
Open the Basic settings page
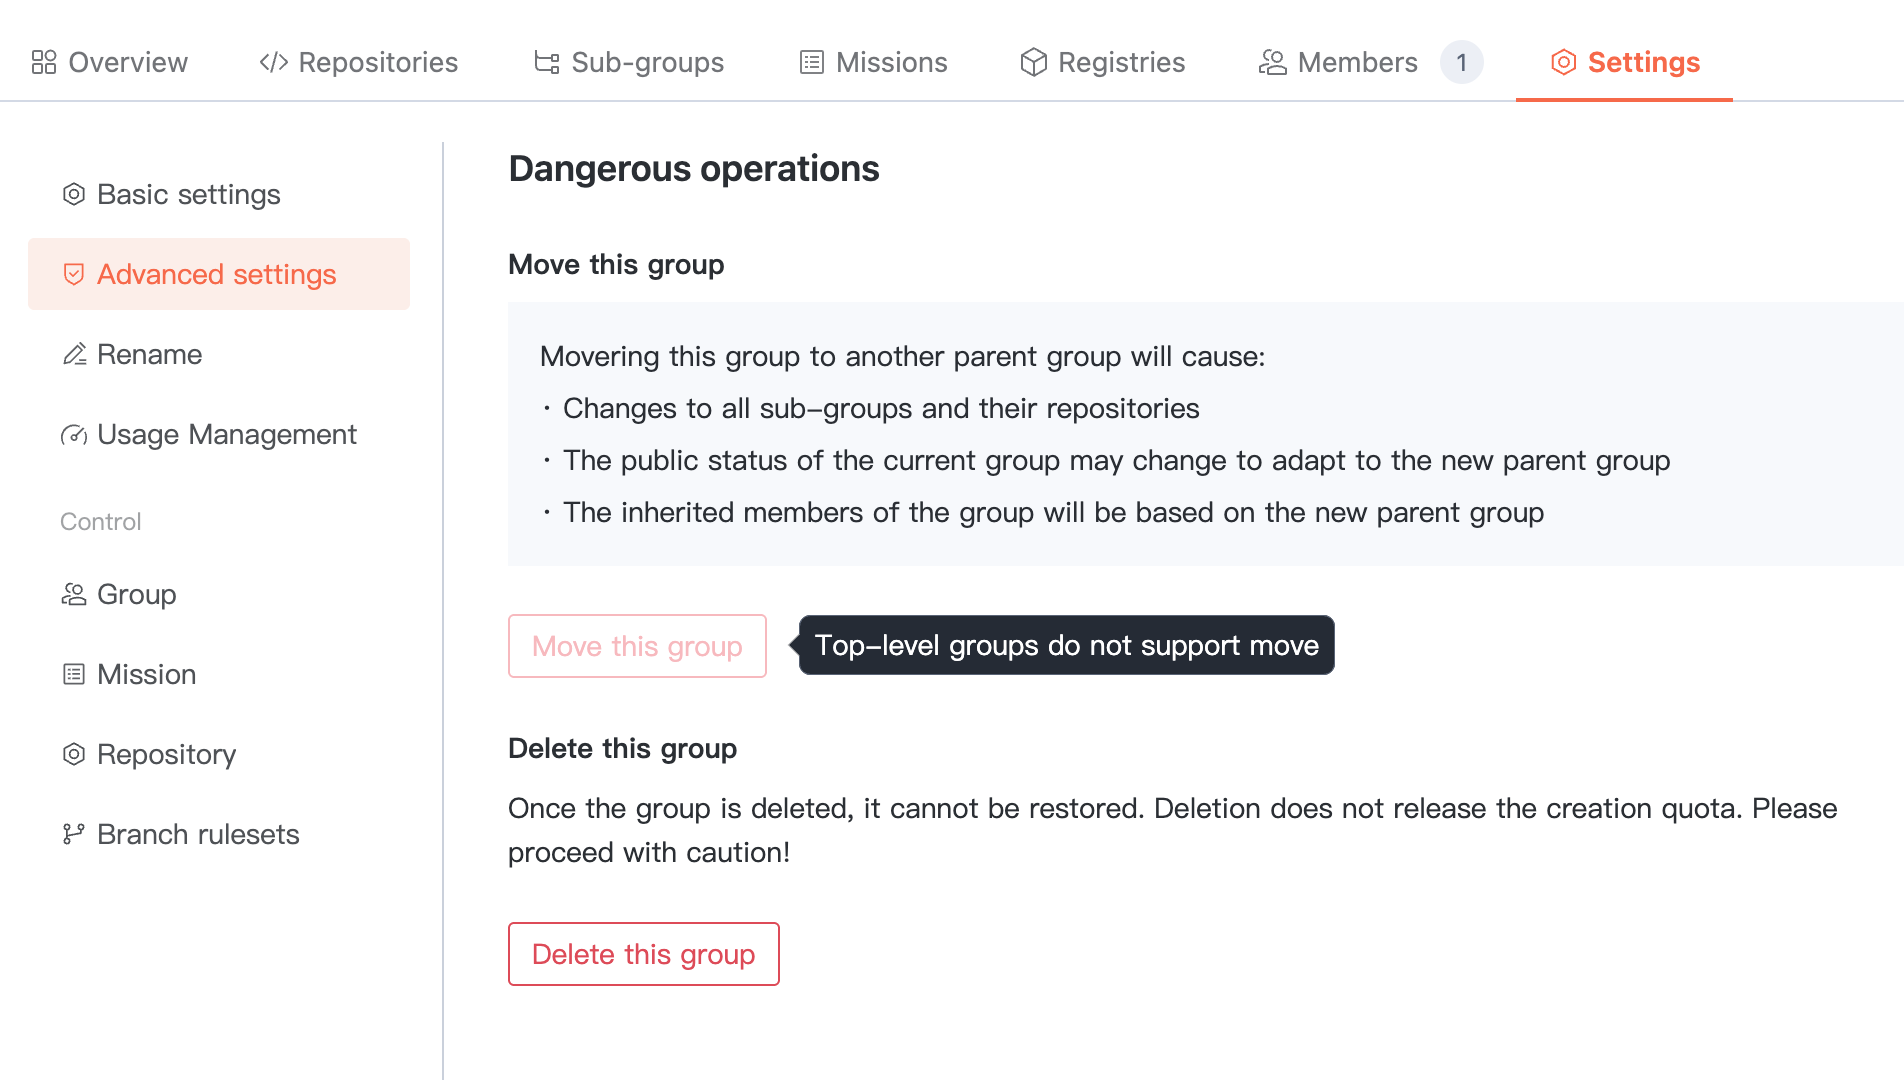click(x=188, y=194)
